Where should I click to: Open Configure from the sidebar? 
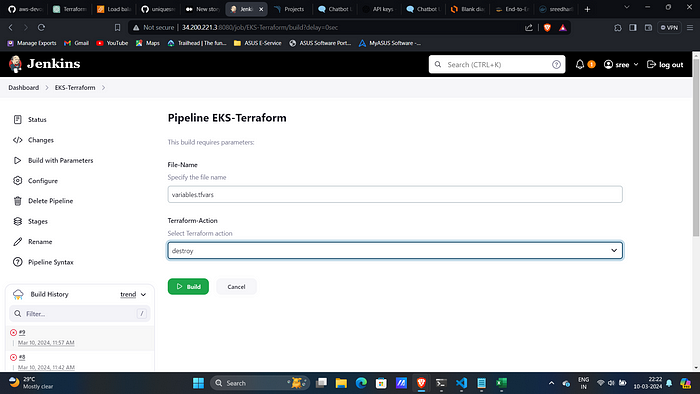35,181
